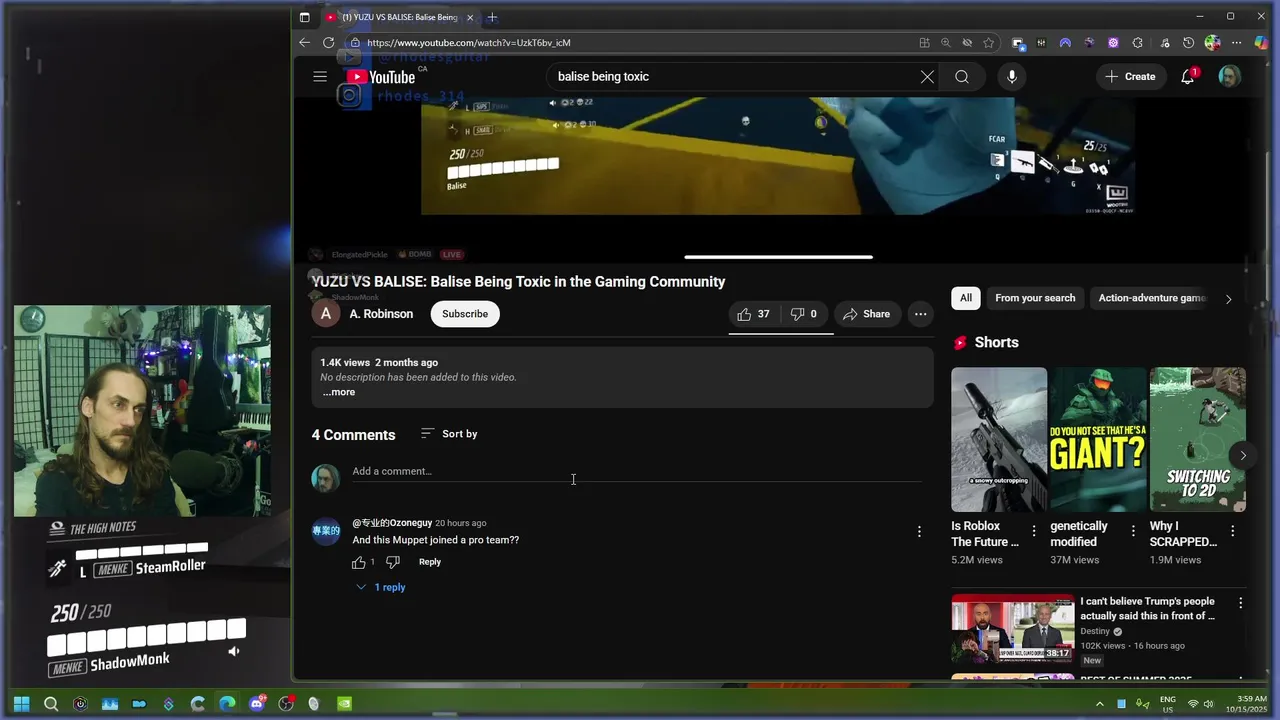Open the browser extensions puzzle icon
The height and width of the screenshot is (720, 1280).
coord(1137,43)
